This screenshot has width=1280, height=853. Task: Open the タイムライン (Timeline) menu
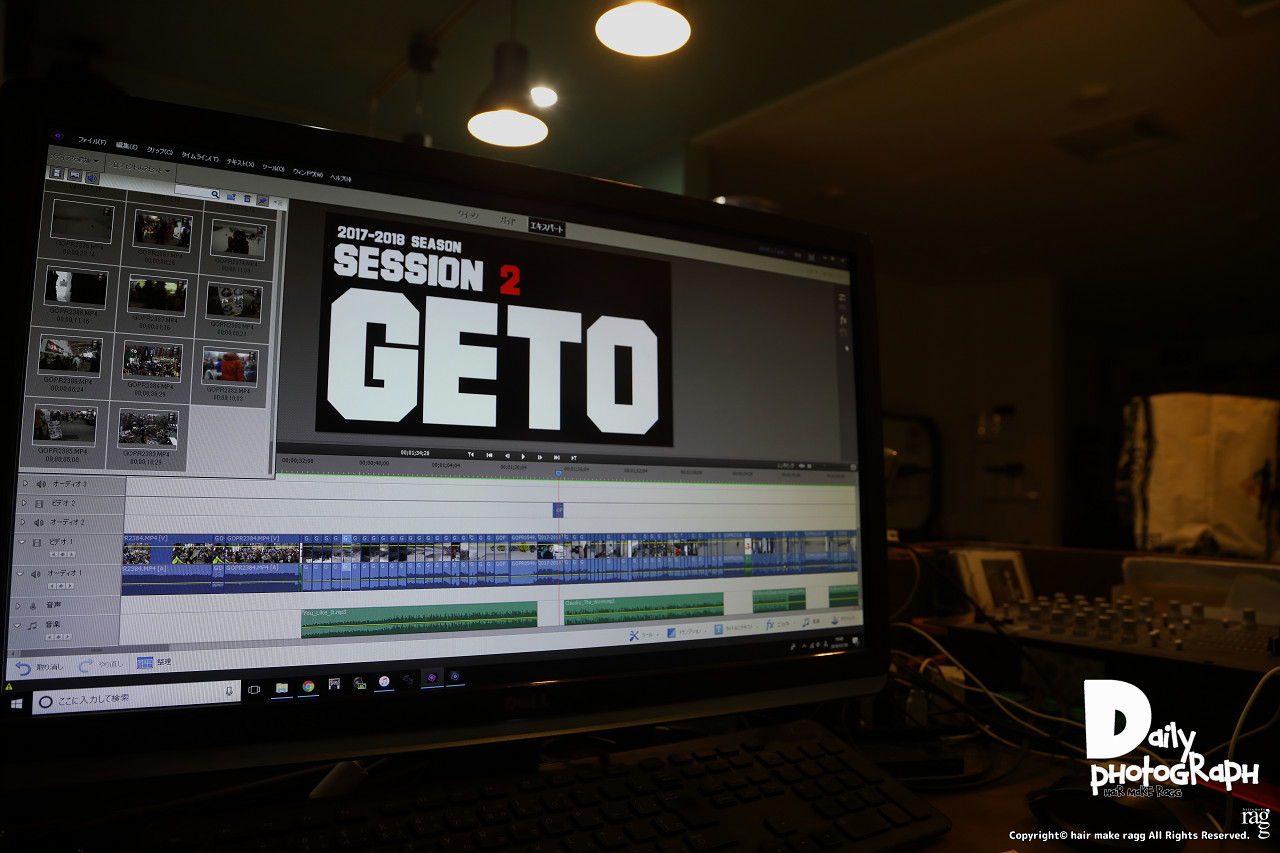(x=199, y=158)
